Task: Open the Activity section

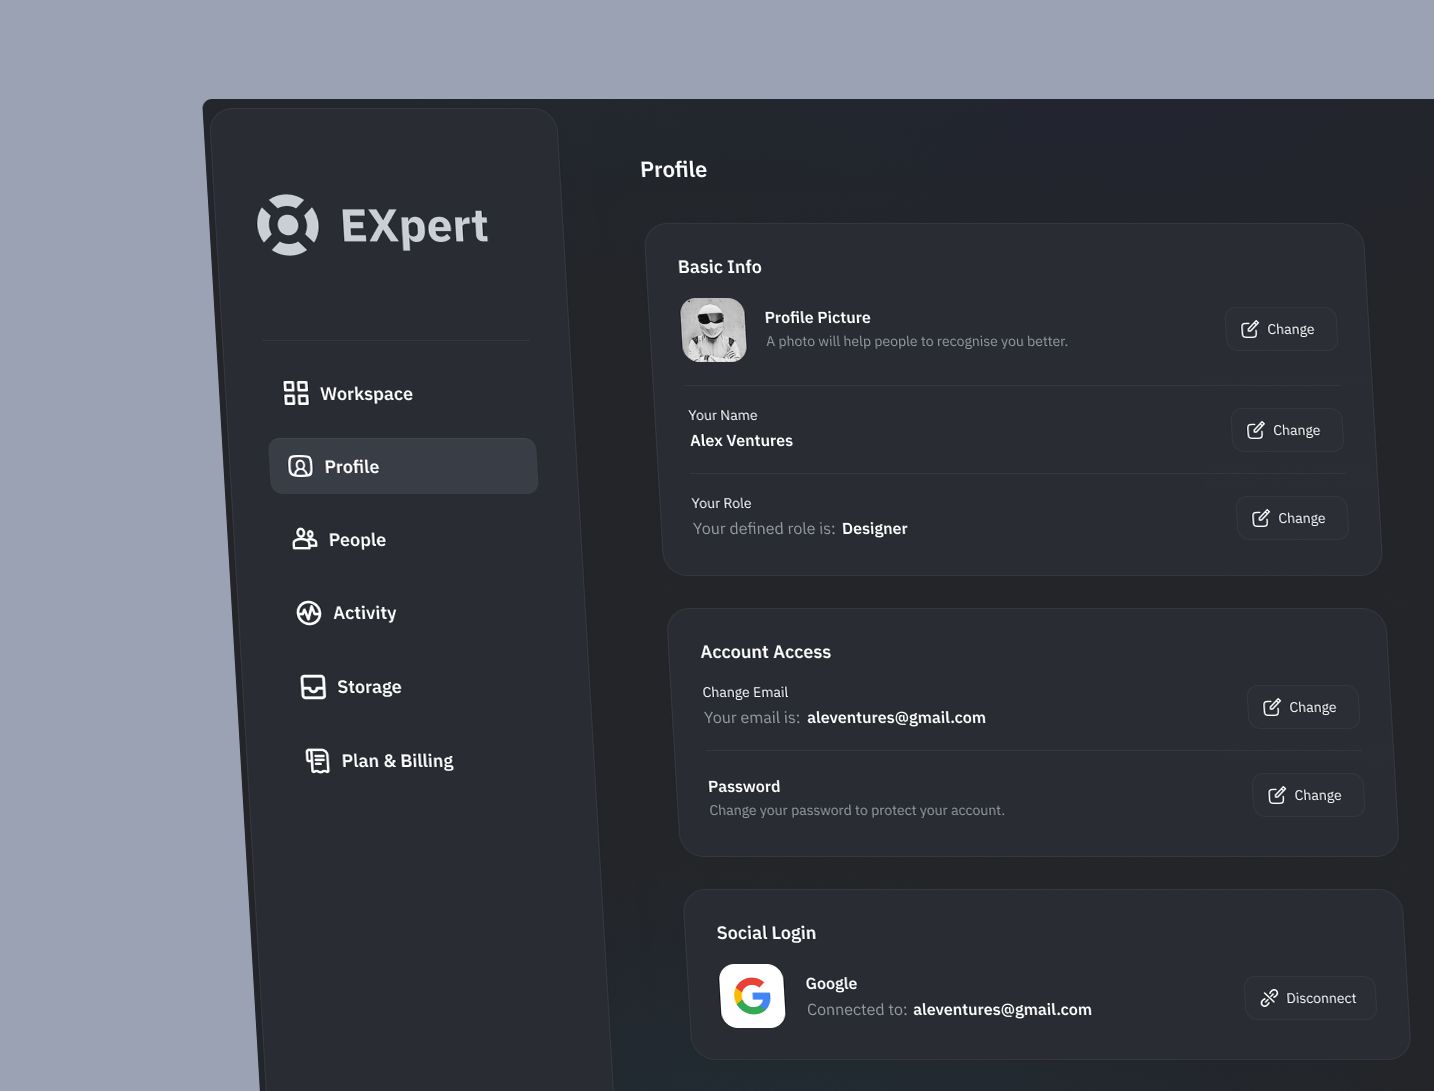Action: point(412,613)
